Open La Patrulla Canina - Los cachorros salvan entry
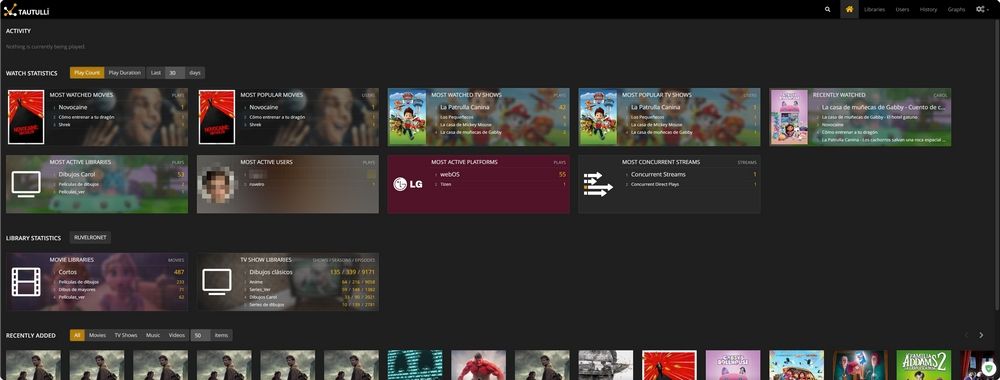Image resolution: width=1000 pixels, height=380 pixels. pyautogui.click(x=883, y=140)
